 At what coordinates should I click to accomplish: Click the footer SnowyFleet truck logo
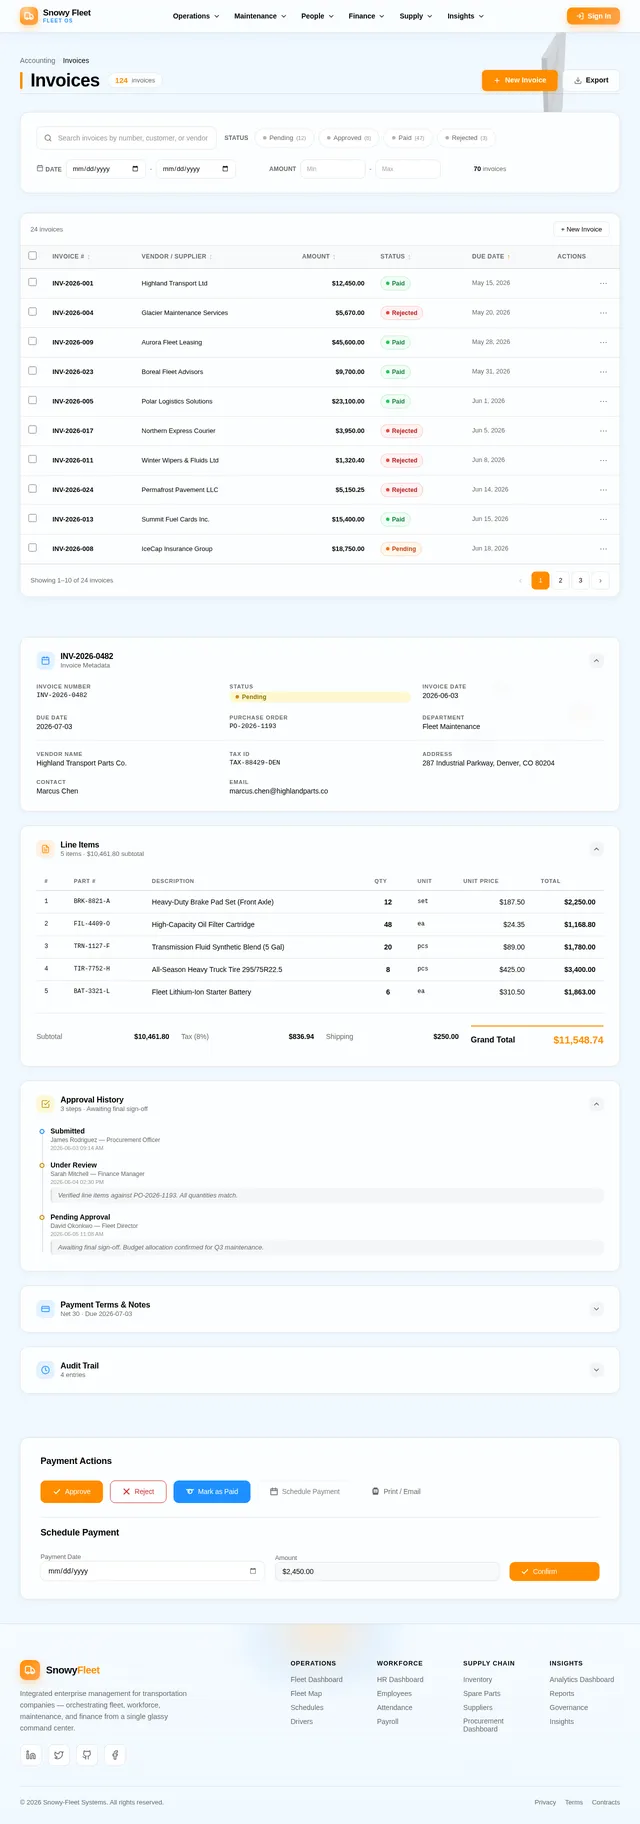click(30, 1670)
